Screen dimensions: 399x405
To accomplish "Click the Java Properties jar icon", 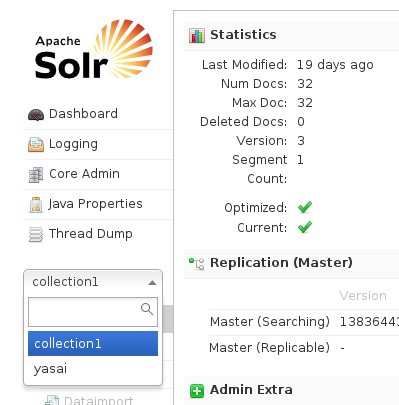I will click(x=36, y=205).
